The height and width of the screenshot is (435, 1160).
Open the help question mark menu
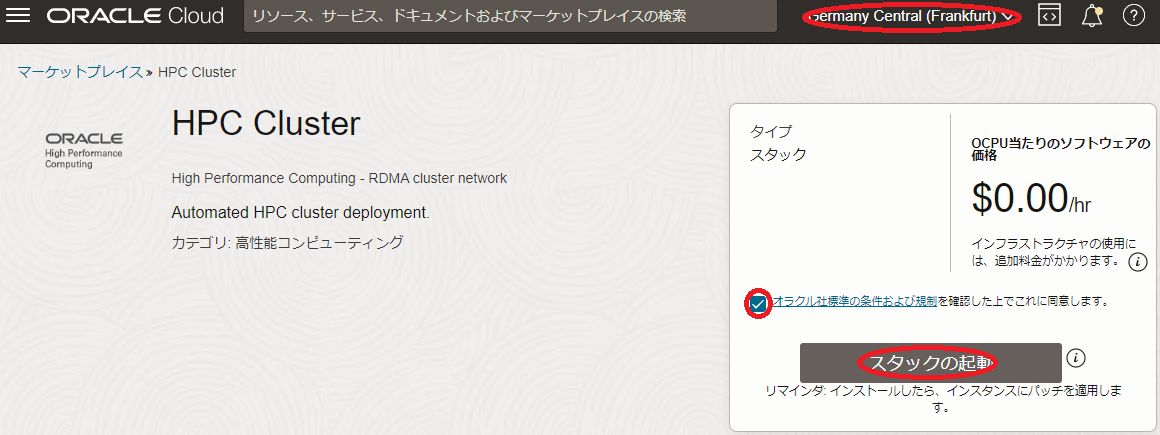pos(1133,17)
